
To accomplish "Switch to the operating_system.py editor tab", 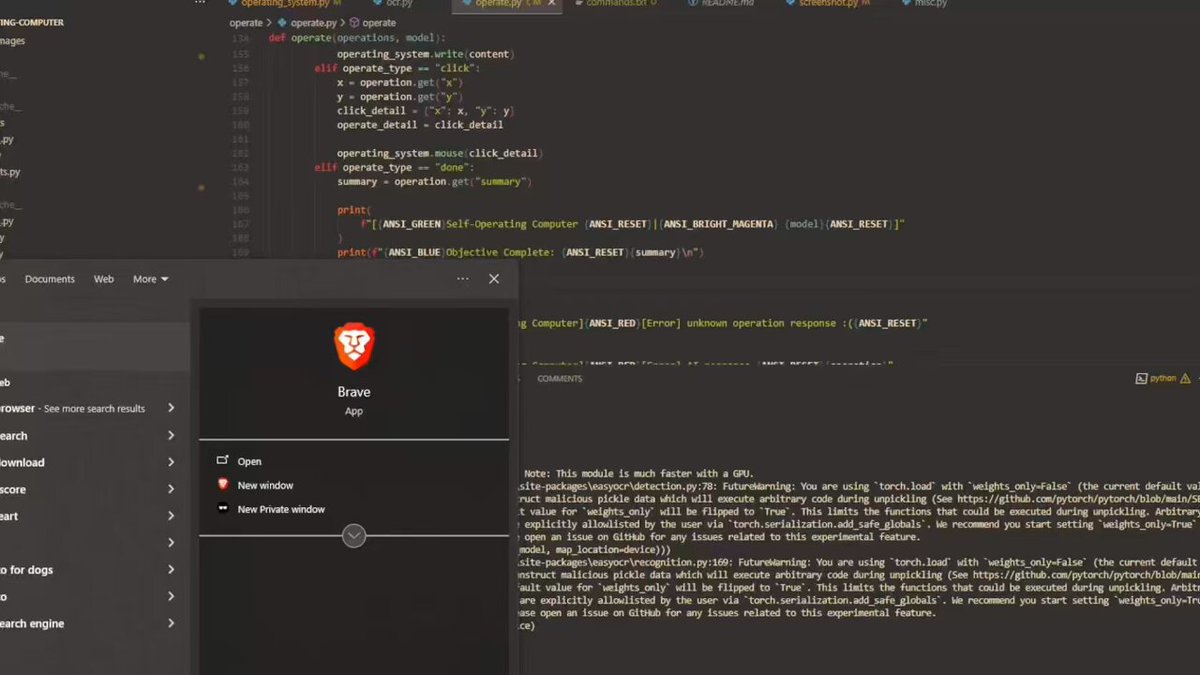I will click(285, 4).
